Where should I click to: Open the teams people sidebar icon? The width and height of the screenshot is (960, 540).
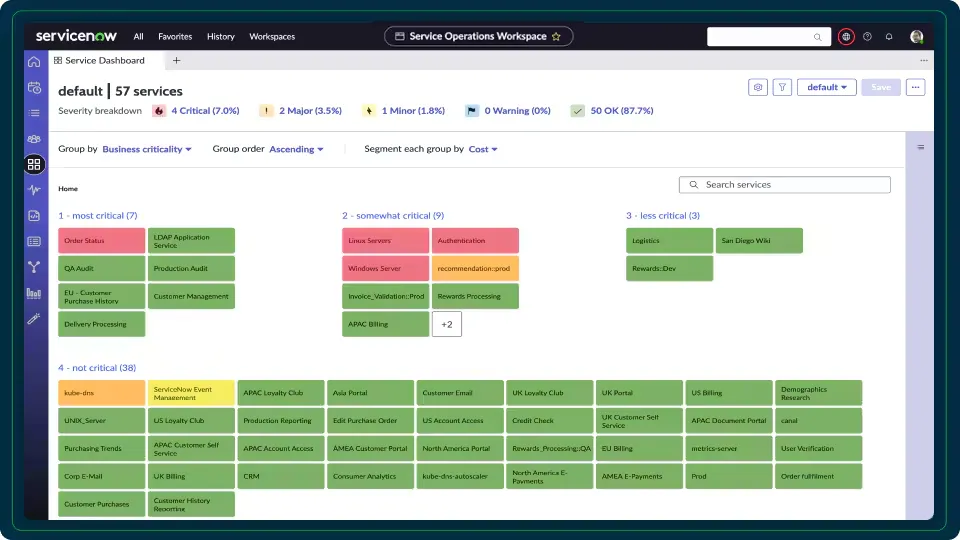pyautogui.click(x=34, y=139)
